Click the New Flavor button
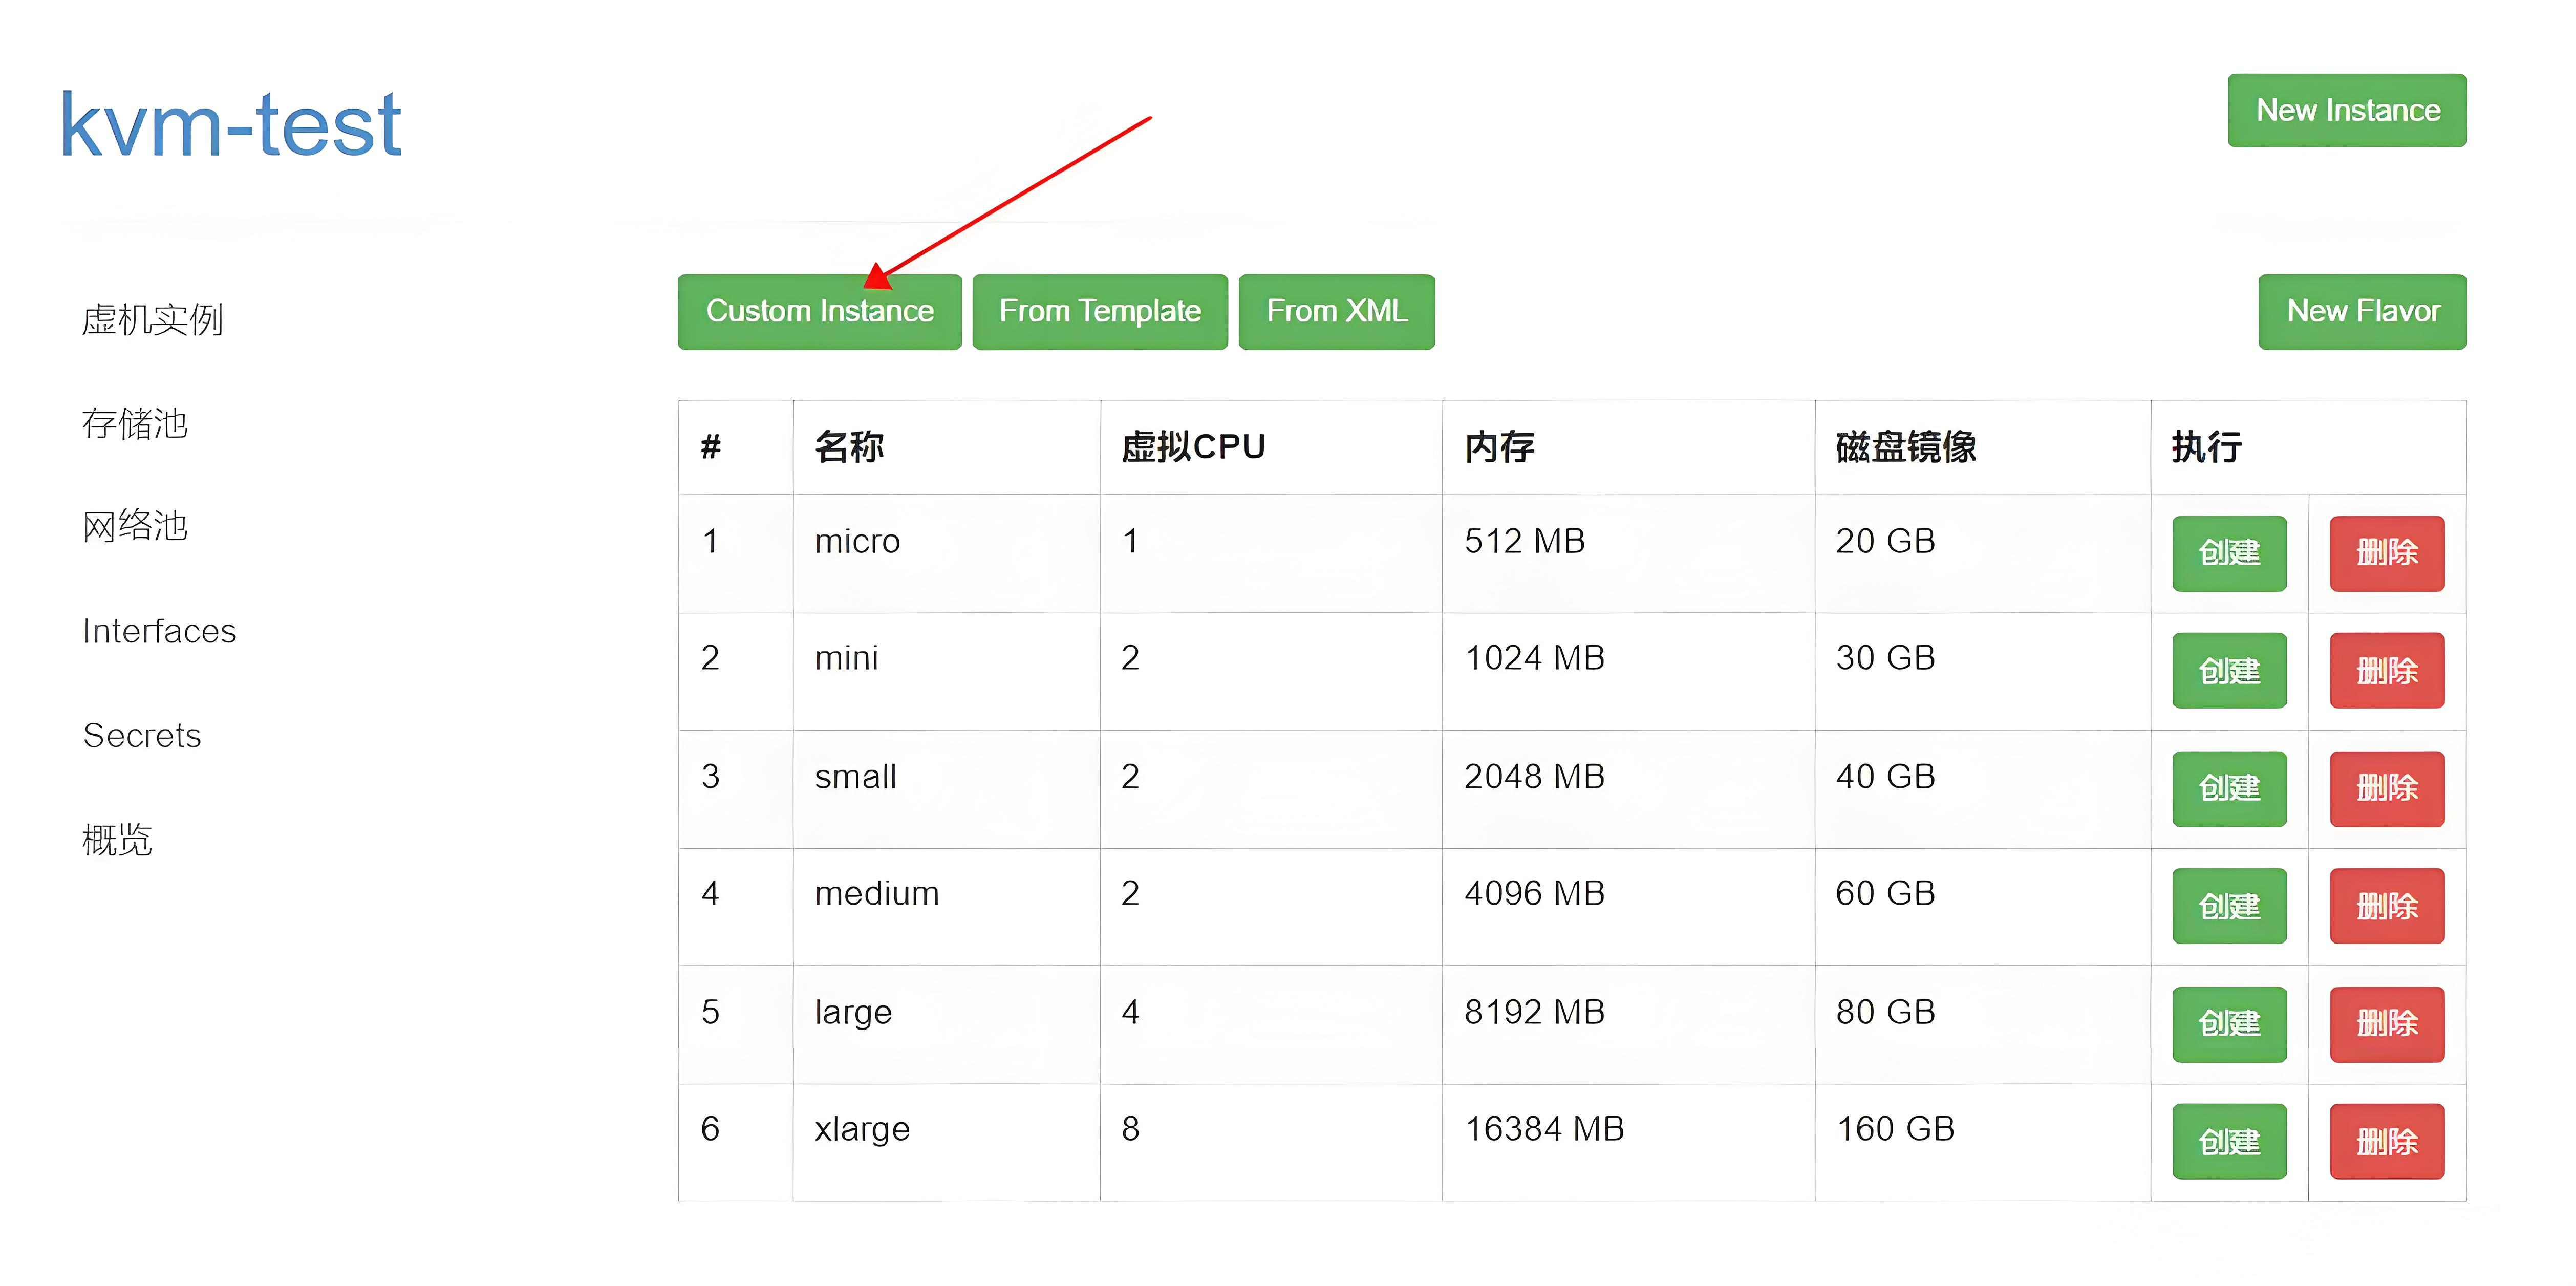2576x1286 pixels. [2362, 311]
